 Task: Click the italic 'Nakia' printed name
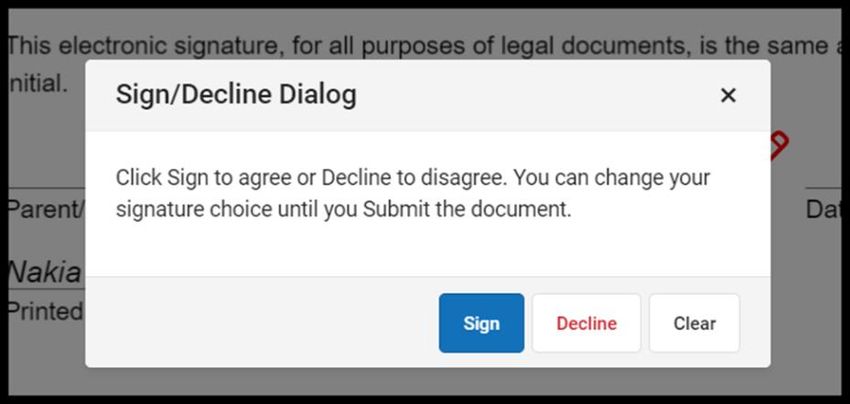(44, 273)
